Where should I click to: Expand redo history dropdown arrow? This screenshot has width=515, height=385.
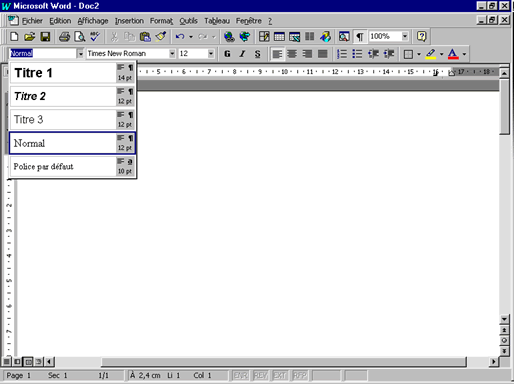click(214, 37)
